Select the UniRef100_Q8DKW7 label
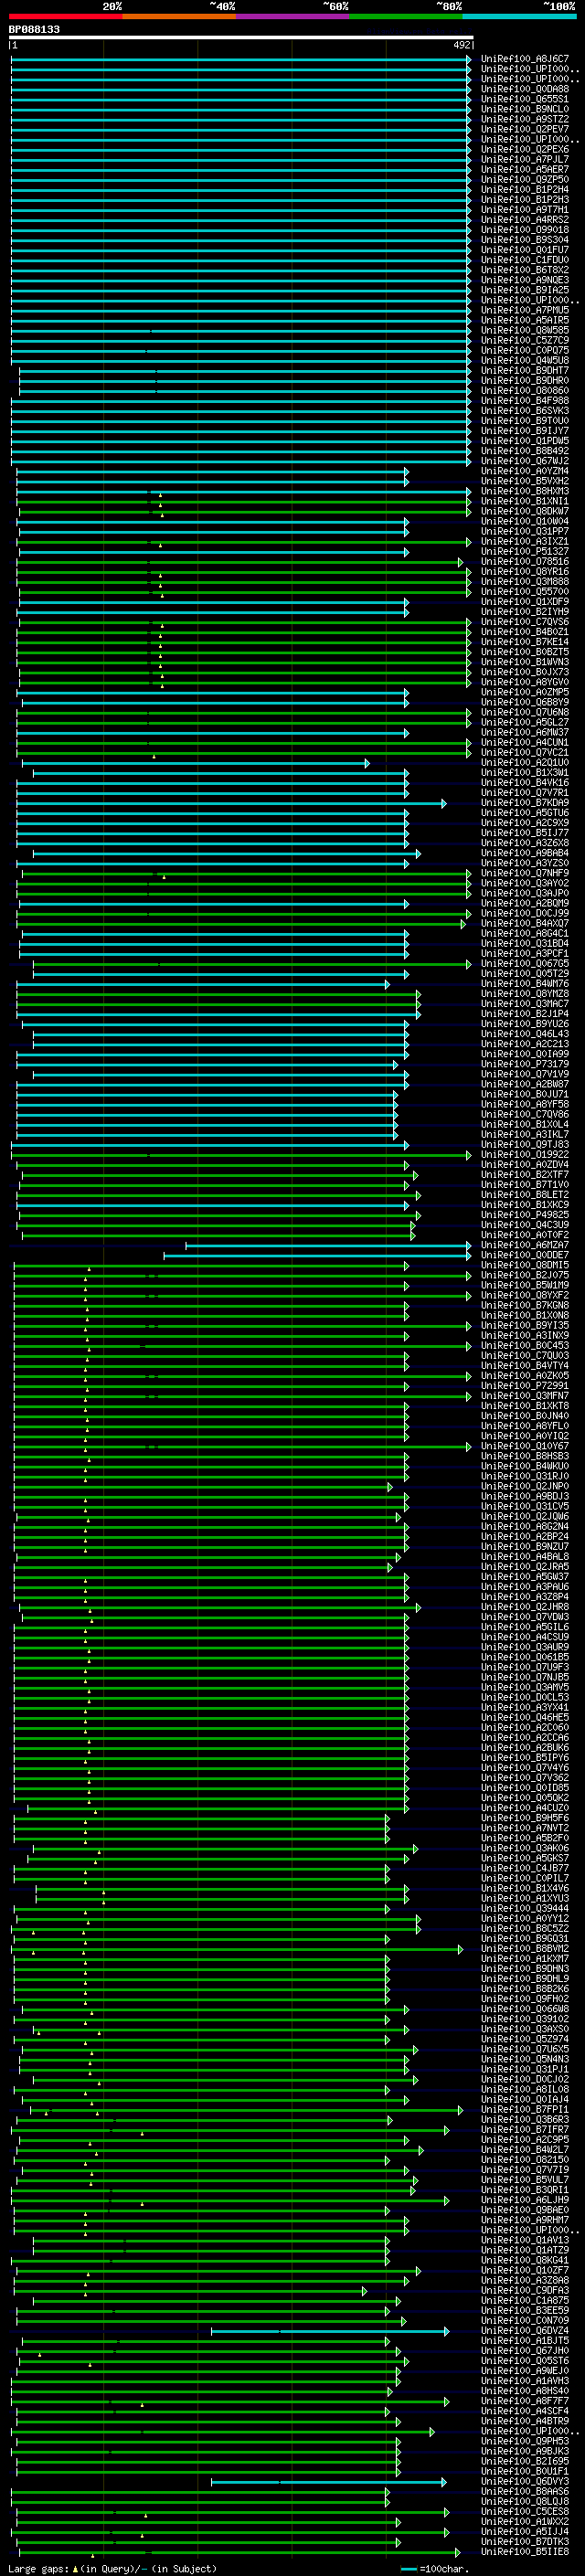The height and width of the screenshot is (2576, 585). pos(525,511)
